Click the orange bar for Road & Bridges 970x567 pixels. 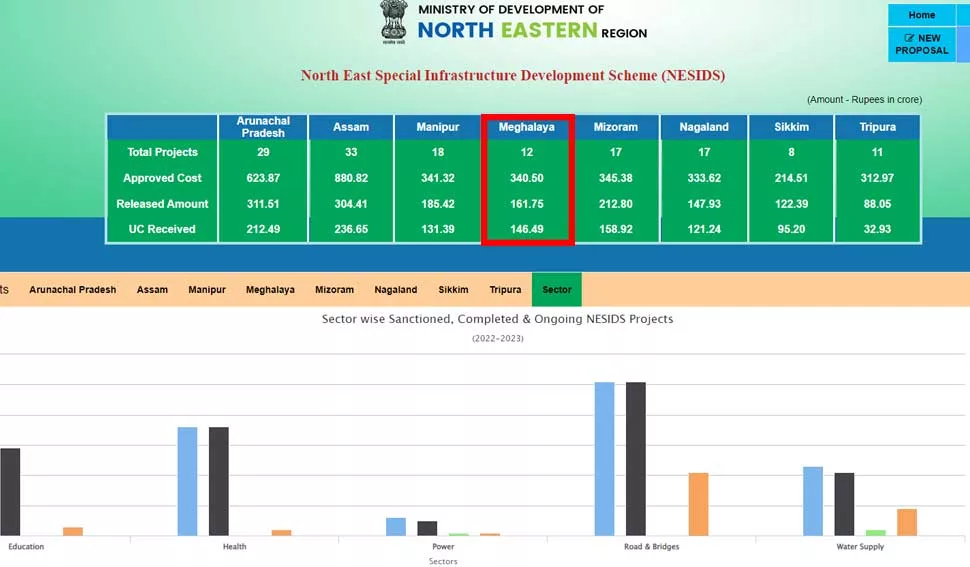tap(698, 504)
